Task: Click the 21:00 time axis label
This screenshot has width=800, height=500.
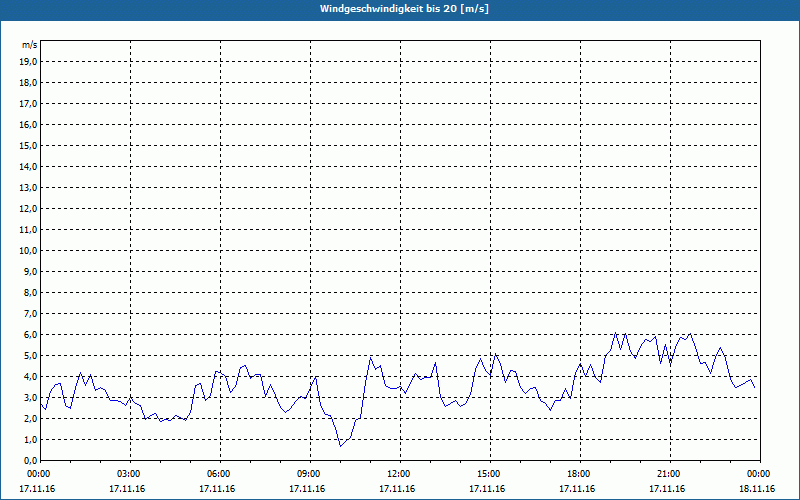Action: 670,474
